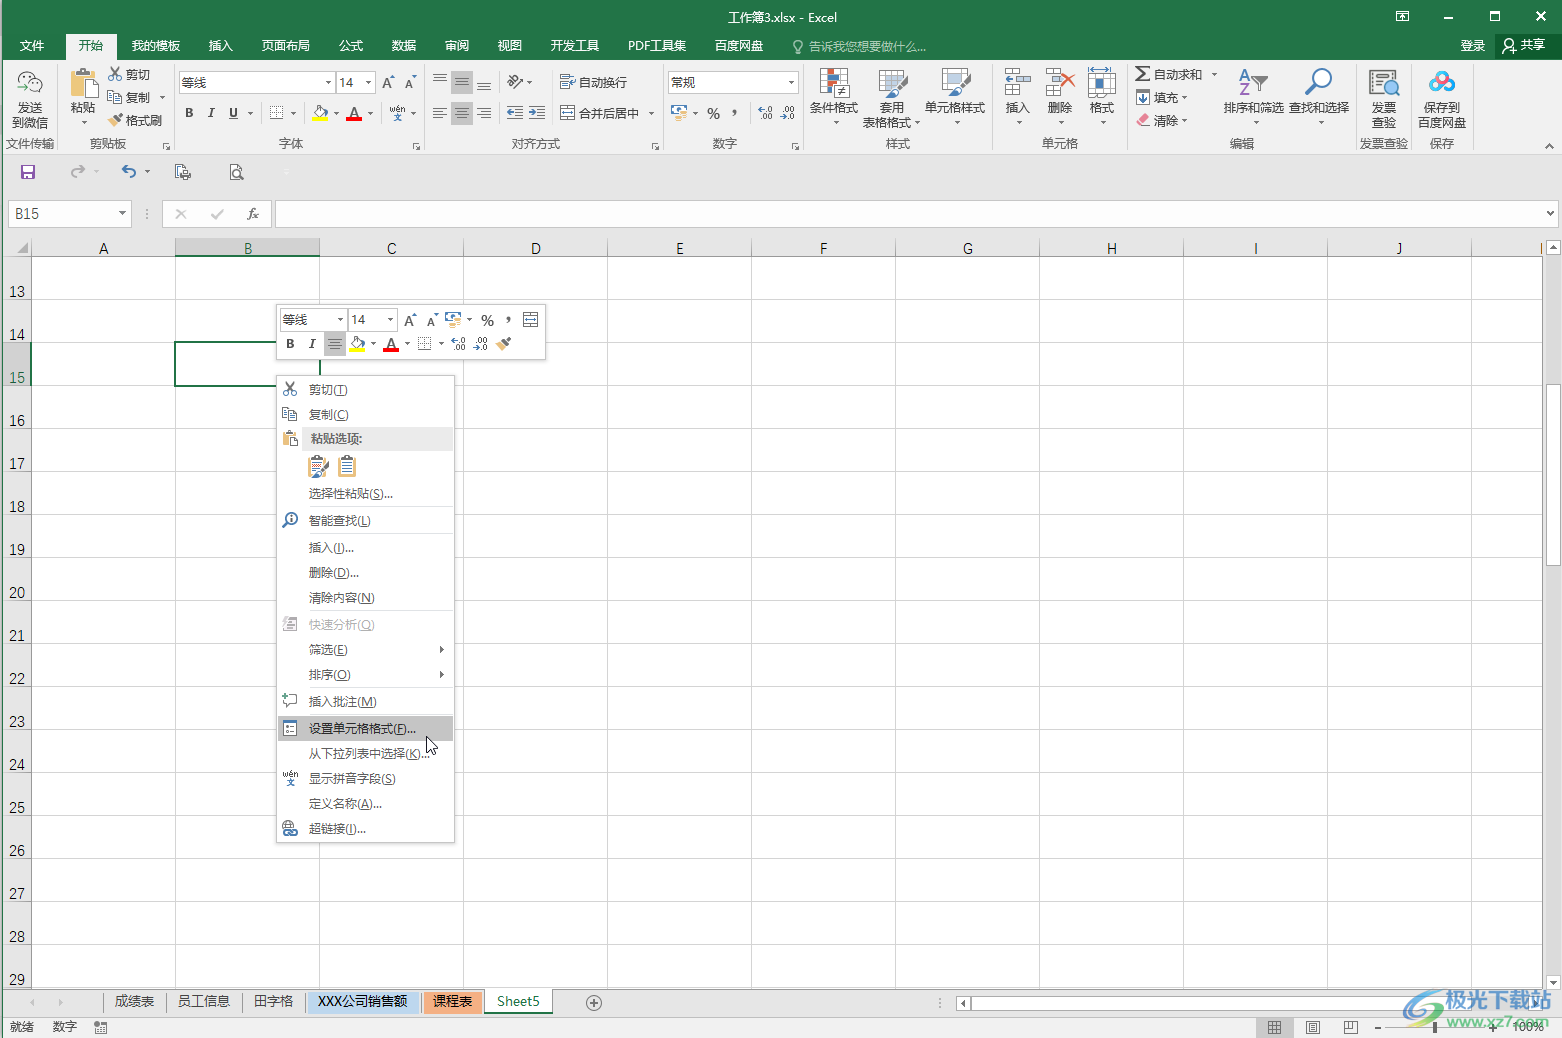The width and height of the screenshot is (1562, 1038).
Task: Switch to Page Layout view in the status bar
Action: point(1313,1027)
